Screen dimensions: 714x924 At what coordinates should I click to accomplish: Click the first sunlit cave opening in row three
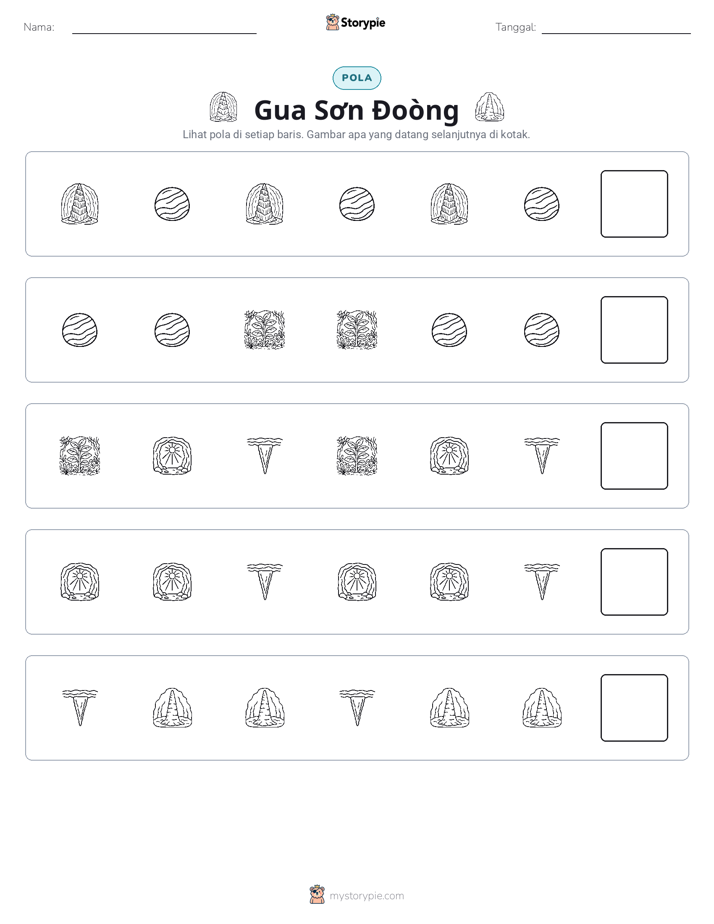coord(172,456)
